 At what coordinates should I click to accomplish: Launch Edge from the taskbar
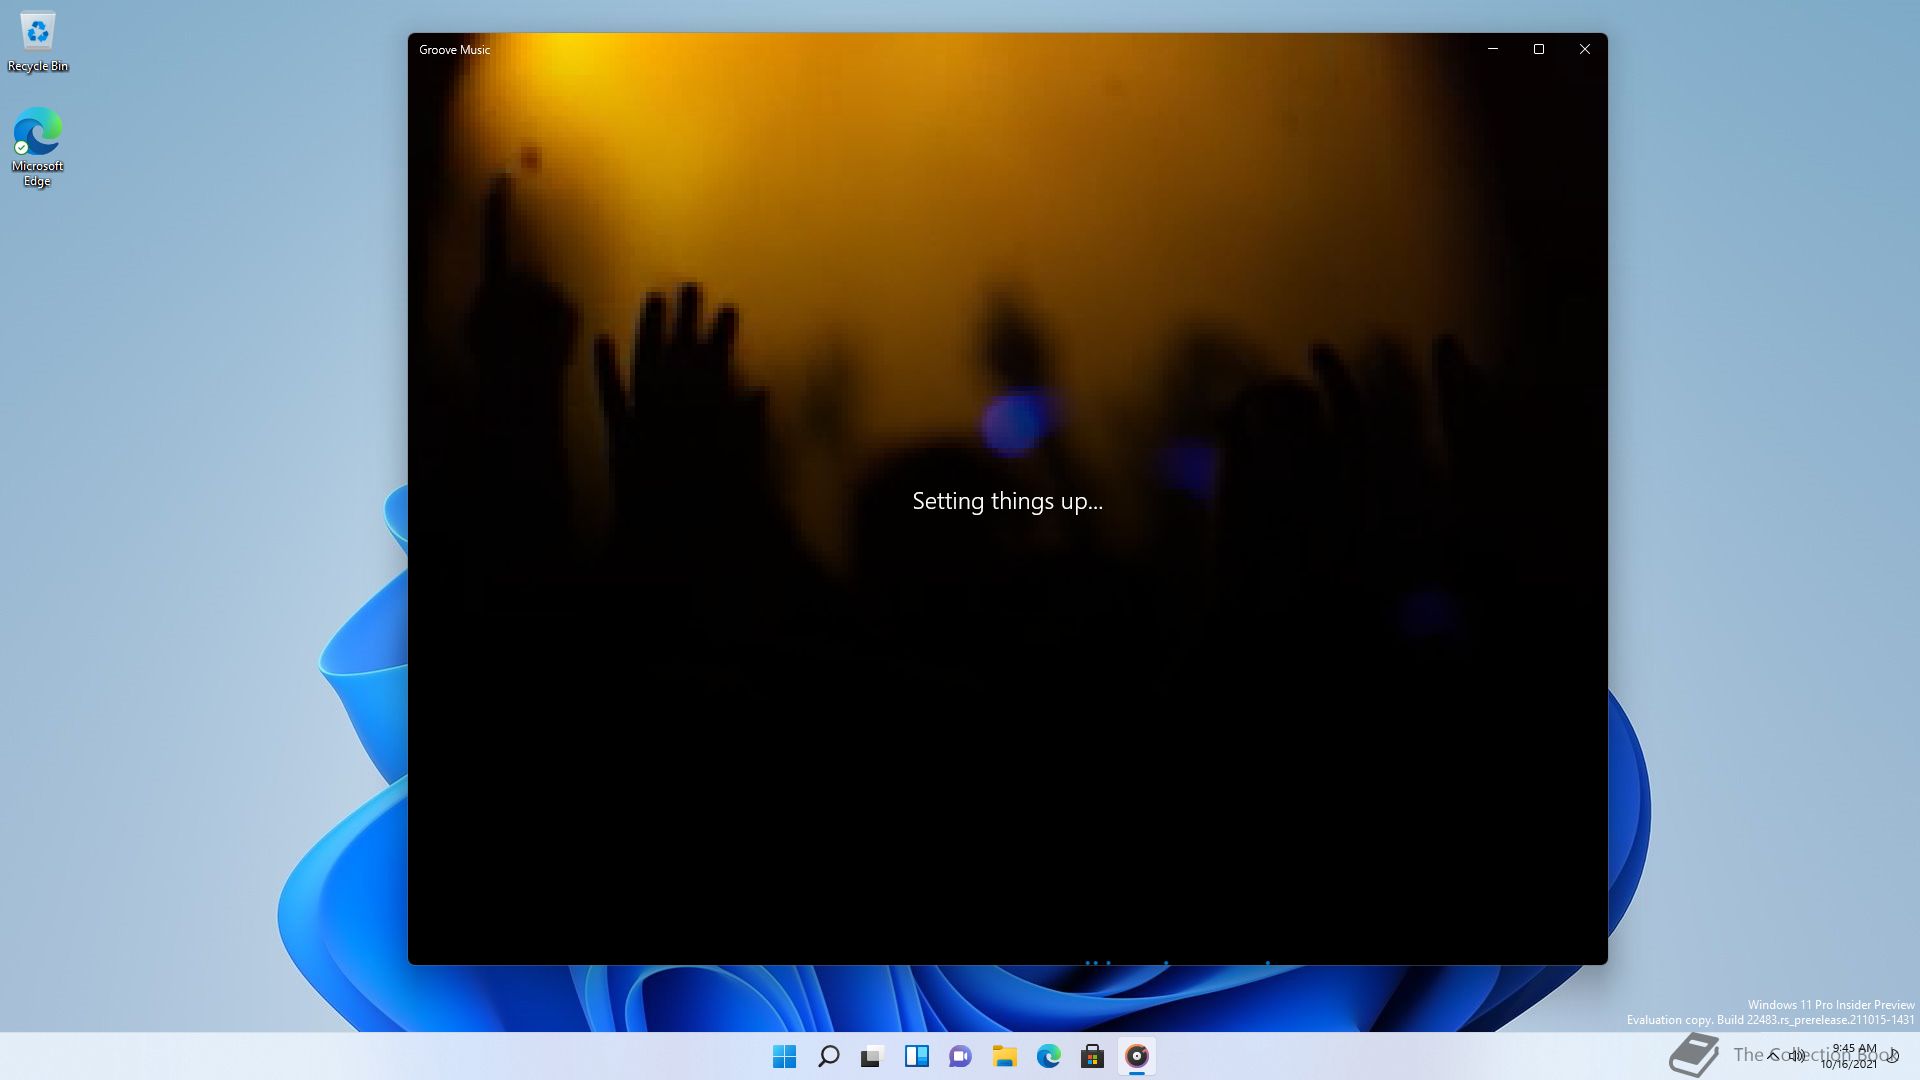pyautogui.click(x=1049, y=1056)
